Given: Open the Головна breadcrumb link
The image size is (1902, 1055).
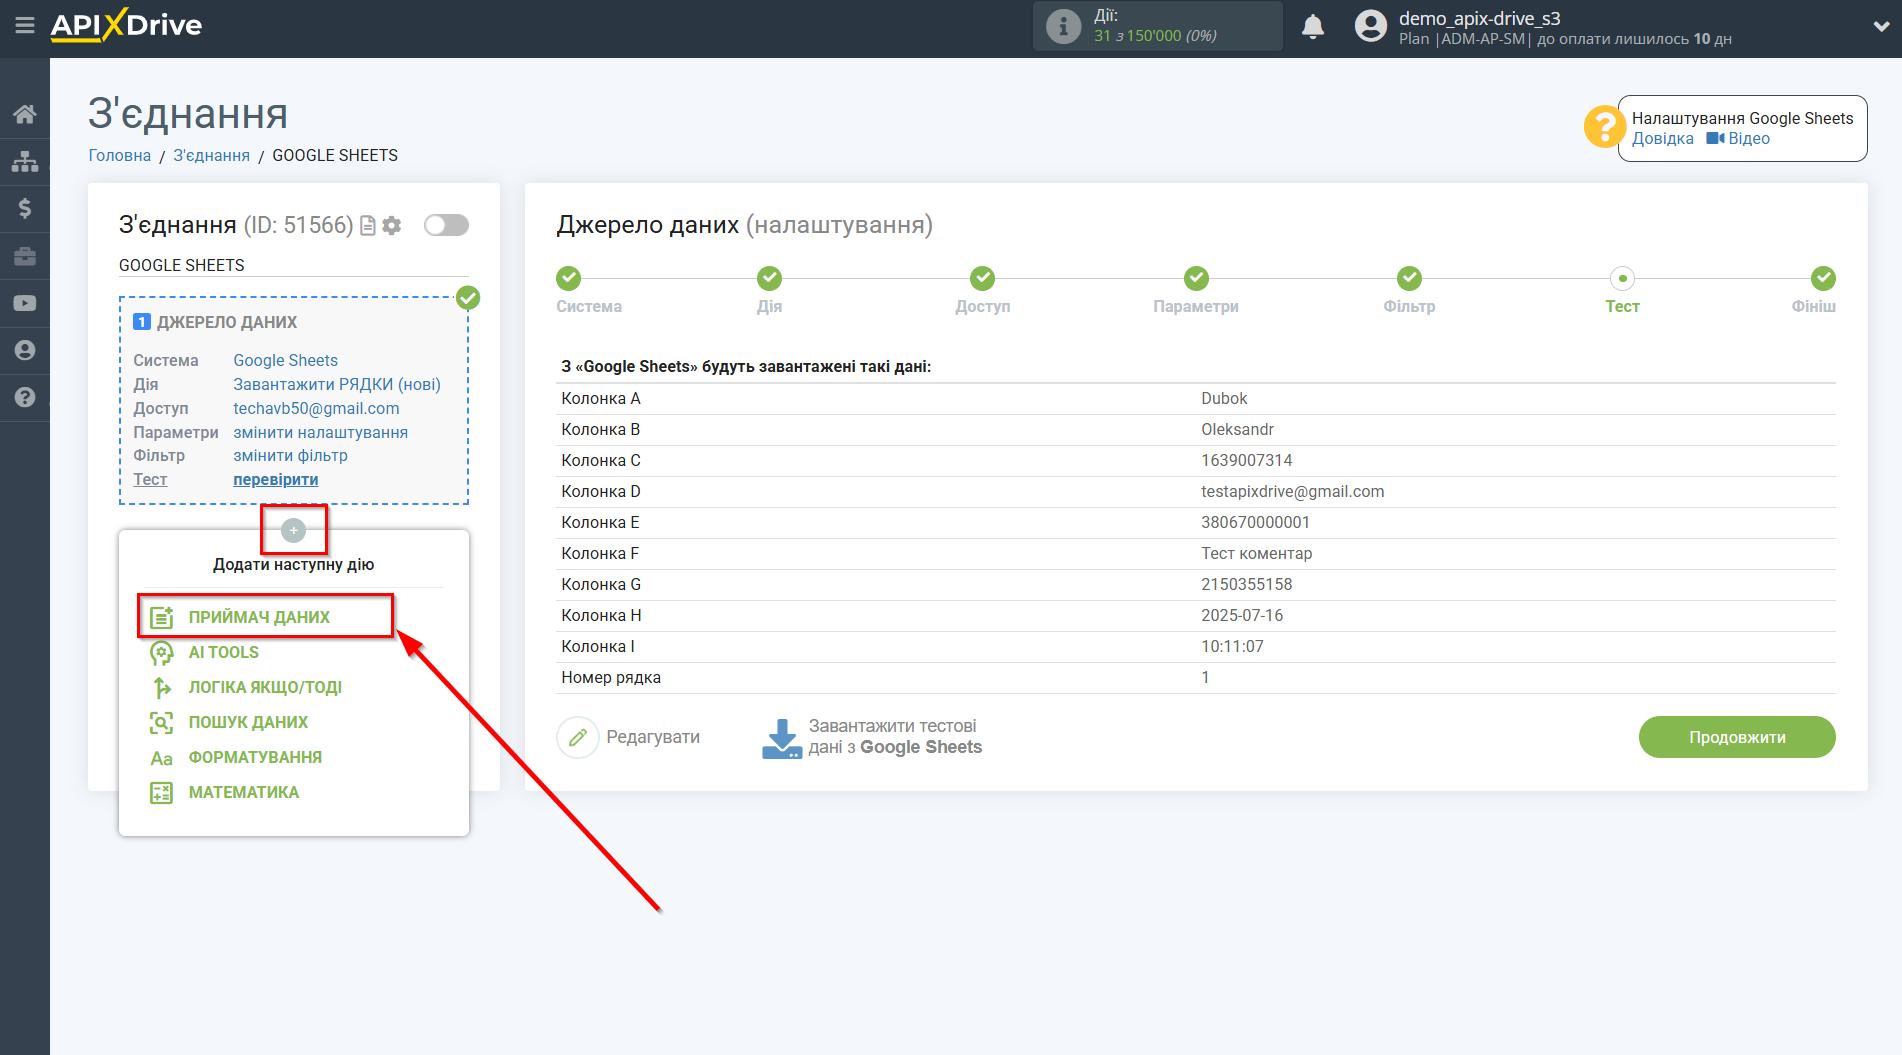Looking at the screenshot, I should tap(119, 156).
